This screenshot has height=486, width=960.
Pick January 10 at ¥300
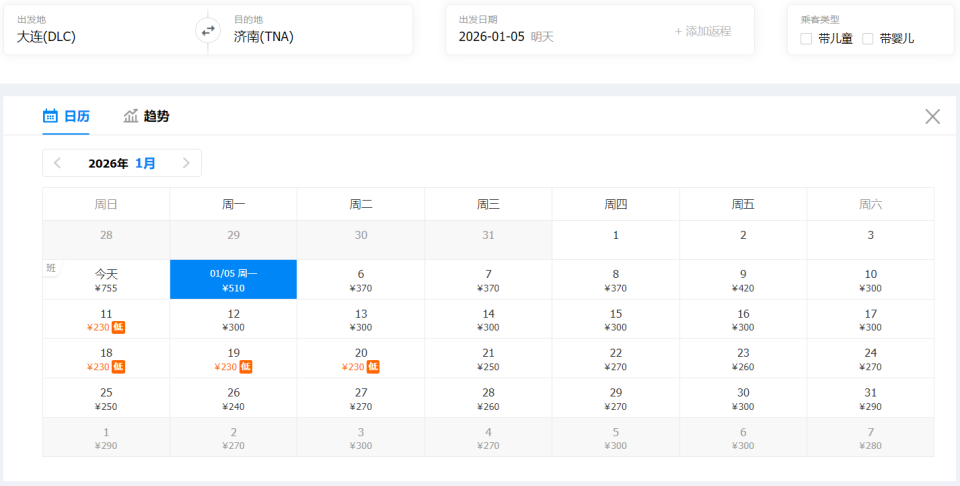coord(870,280)
